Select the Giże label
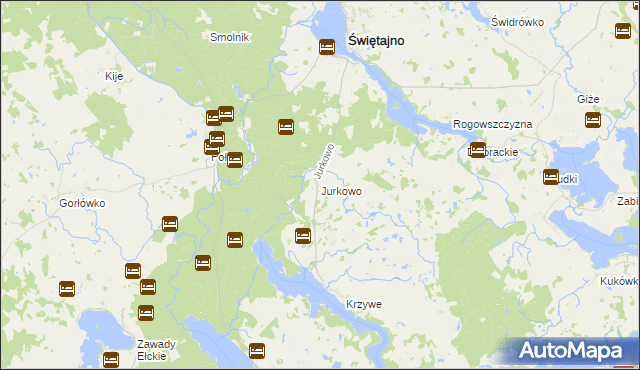The width and height of the screenshot is (640, 370). (x=588, y=99)
